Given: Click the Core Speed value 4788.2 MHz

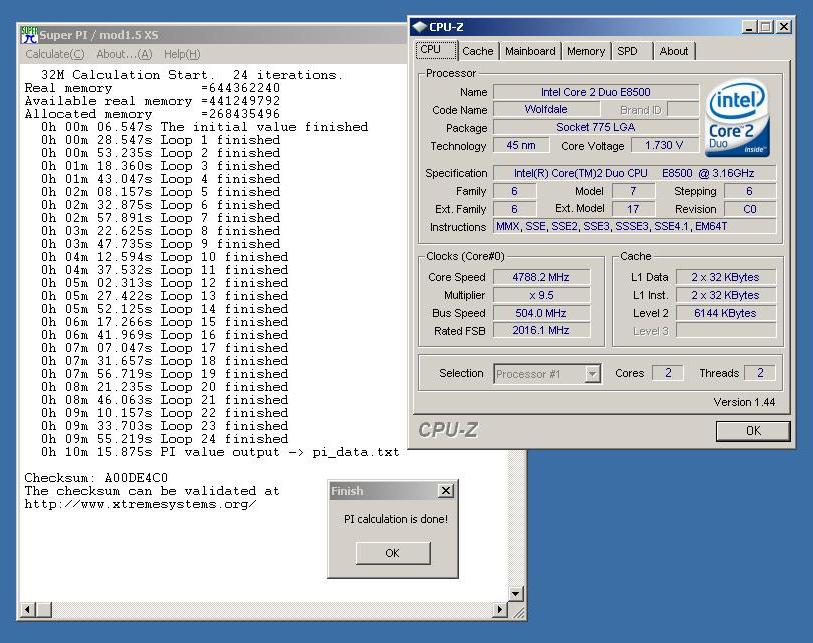Looking at the screenshot, I should pyautogui.click(x=541, y=277).
